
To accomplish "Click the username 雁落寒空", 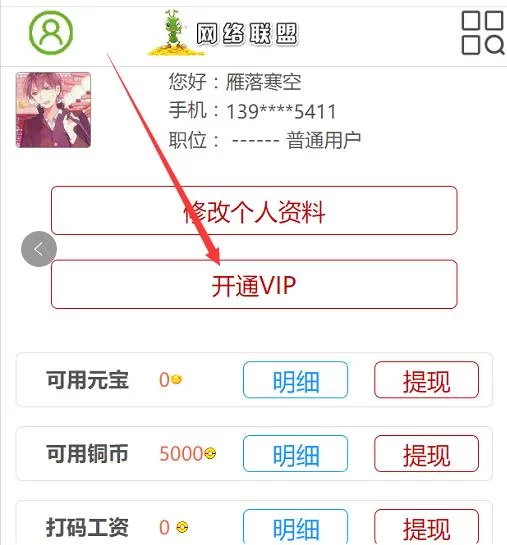I will click(264, 82).
